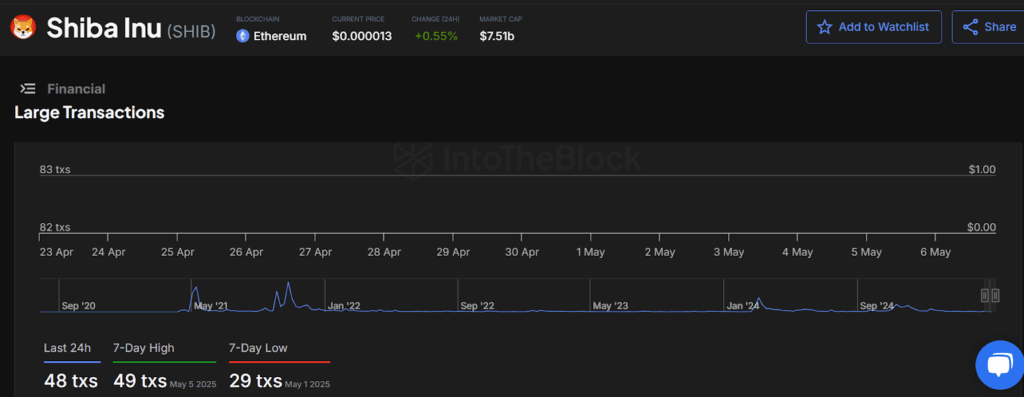Click the Sep '22 label in navigator
Screen dimensions: 1024x397
click(x=477, y=306)
